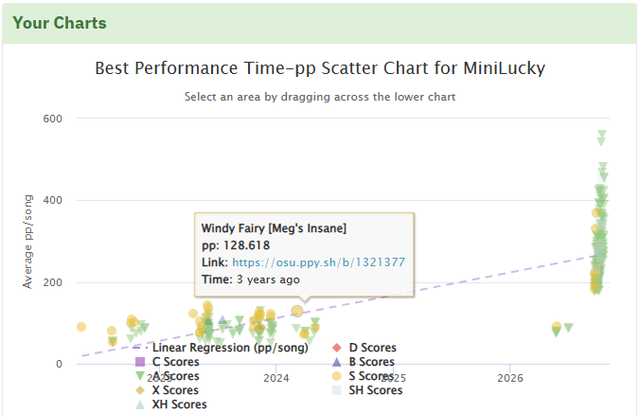Click the 400 y-axis label

pos(53,200)
